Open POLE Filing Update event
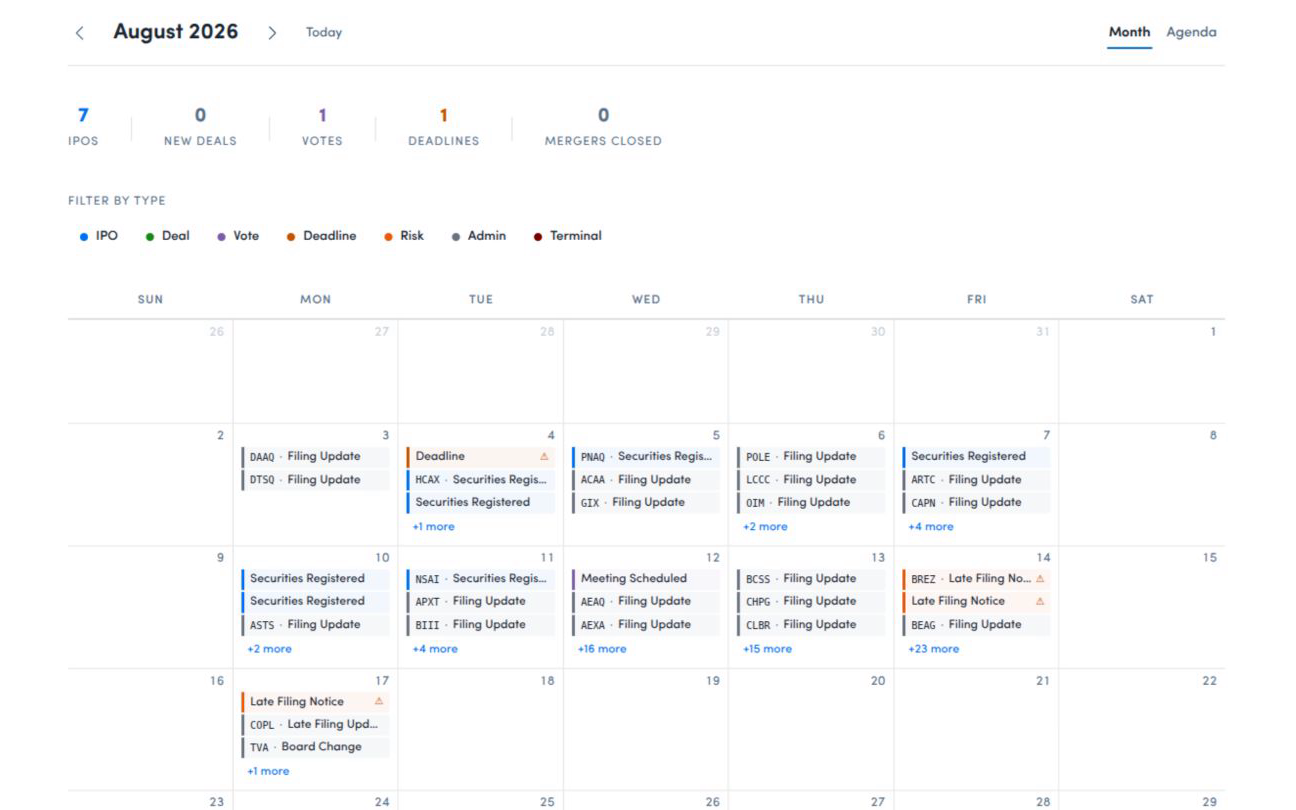 tap(811, 456)
